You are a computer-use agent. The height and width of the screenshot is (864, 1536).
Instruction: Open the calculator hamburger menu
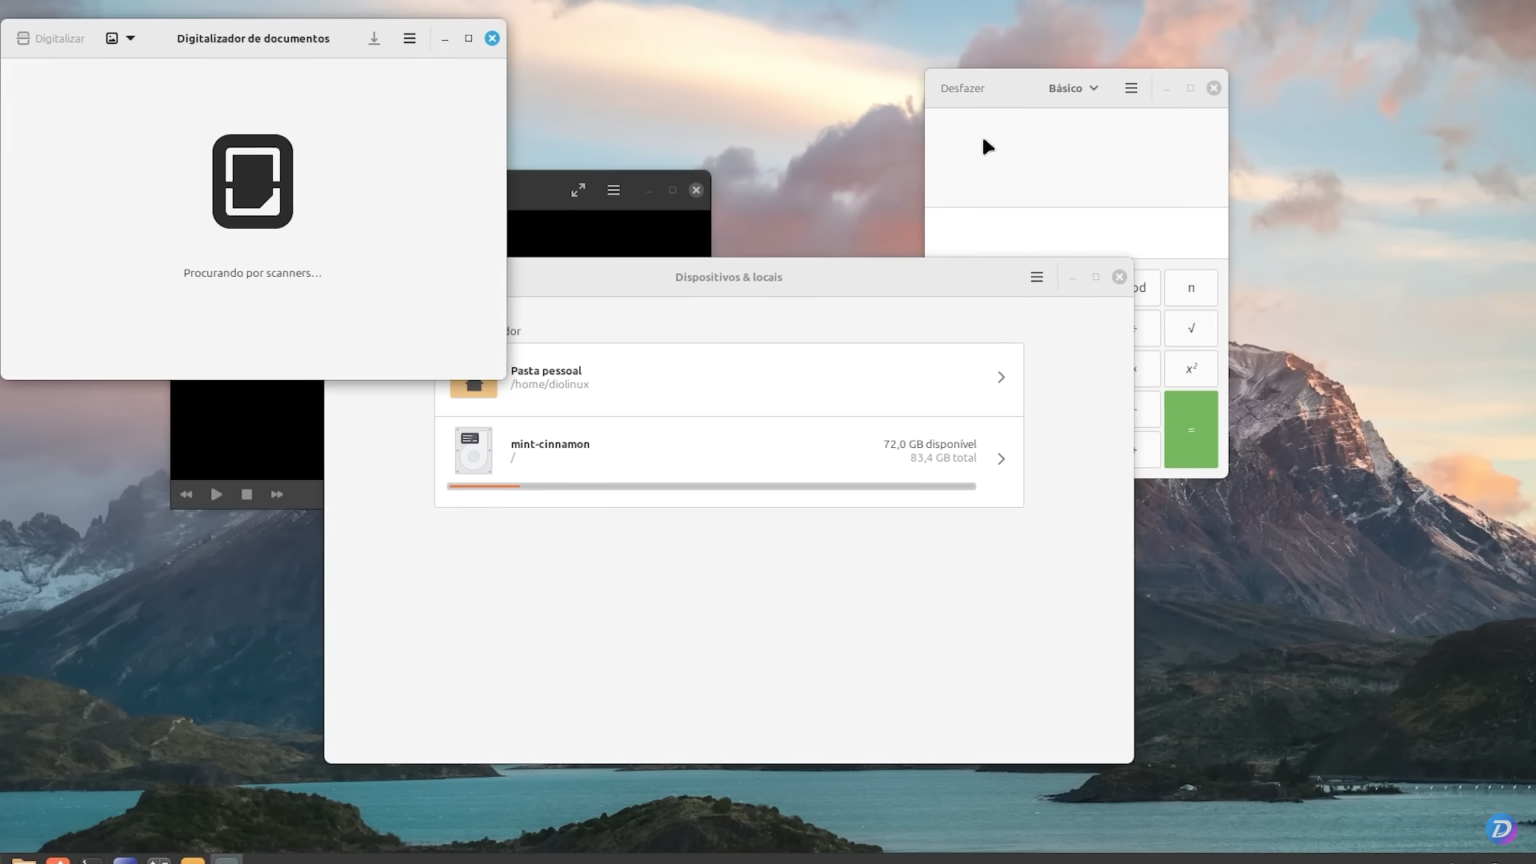[1131, 88]
